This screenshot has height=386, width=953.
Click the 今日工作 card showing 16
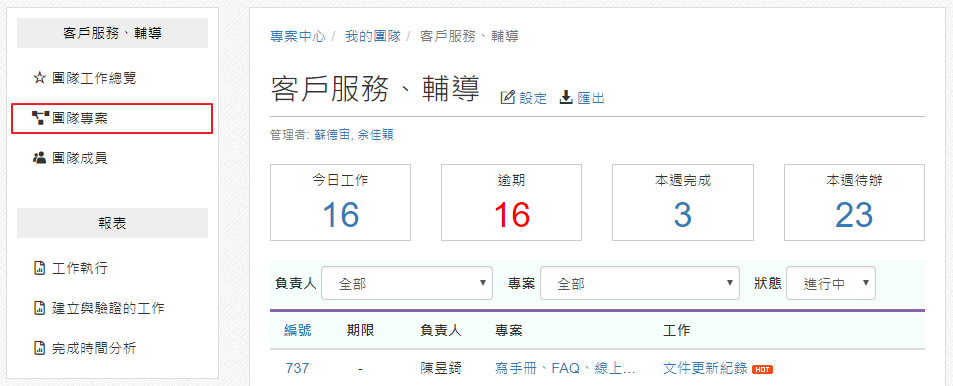(340, 202)
